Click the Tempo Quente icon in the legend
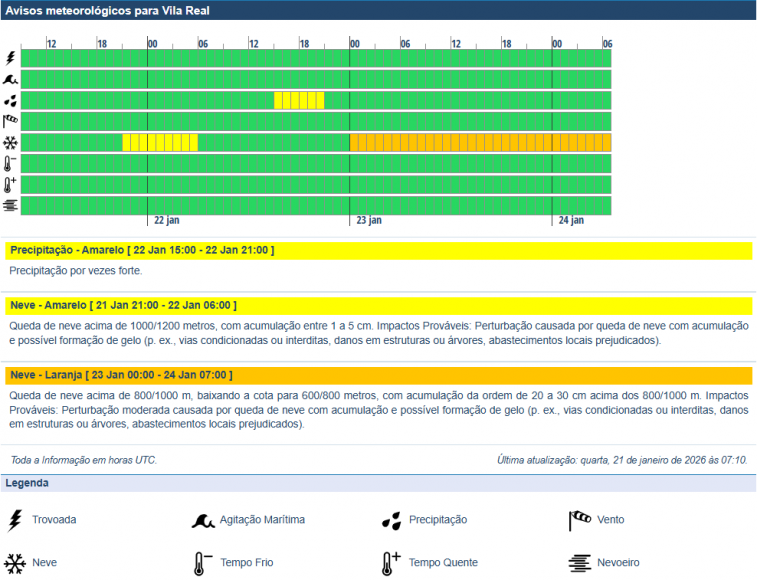The width and height of the screenshot is (757, 580). (391, 563)
